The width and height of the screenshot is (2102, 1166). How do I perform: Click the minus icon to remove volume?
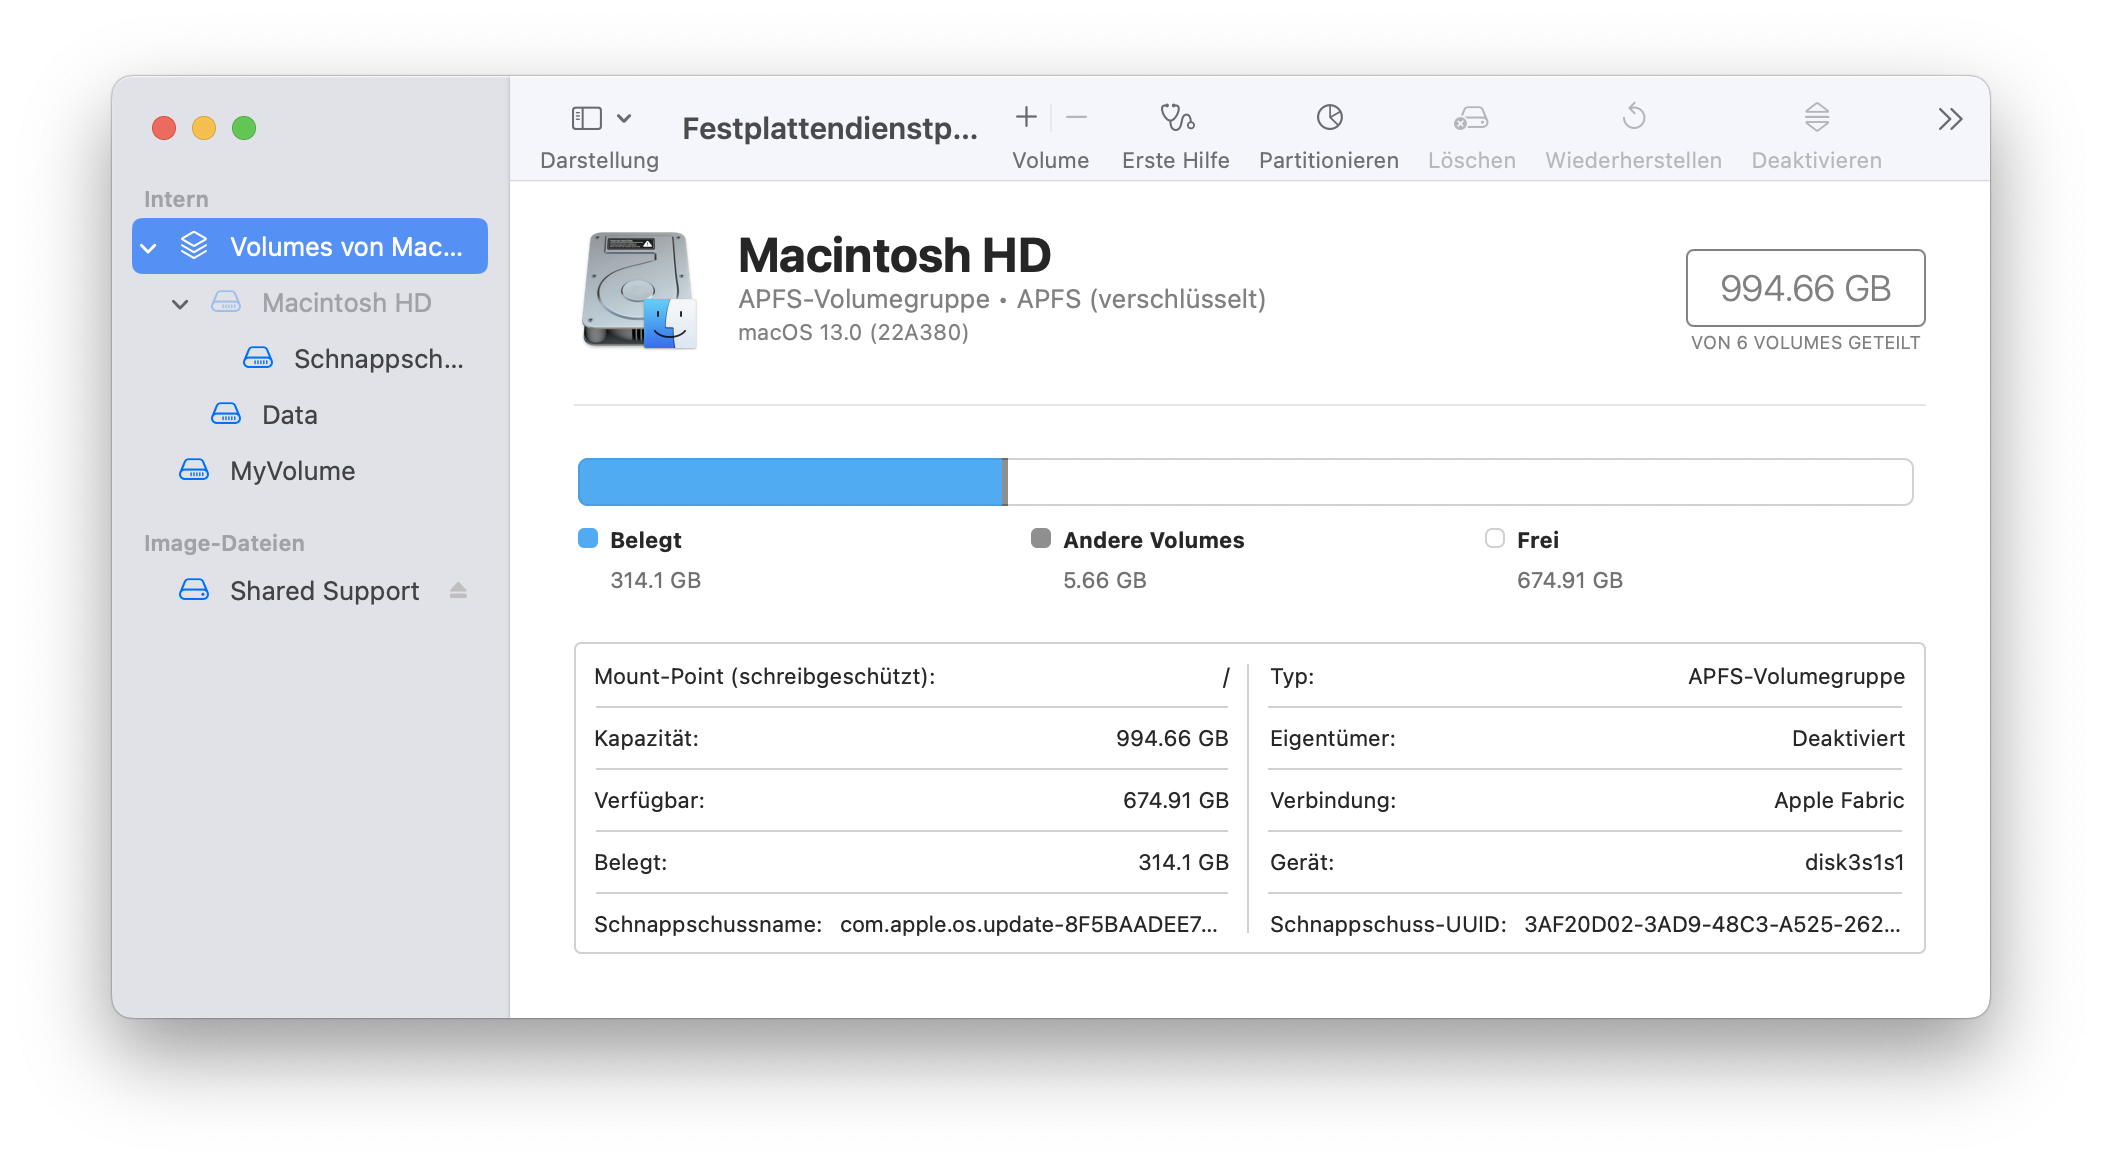pos(1076,118)
